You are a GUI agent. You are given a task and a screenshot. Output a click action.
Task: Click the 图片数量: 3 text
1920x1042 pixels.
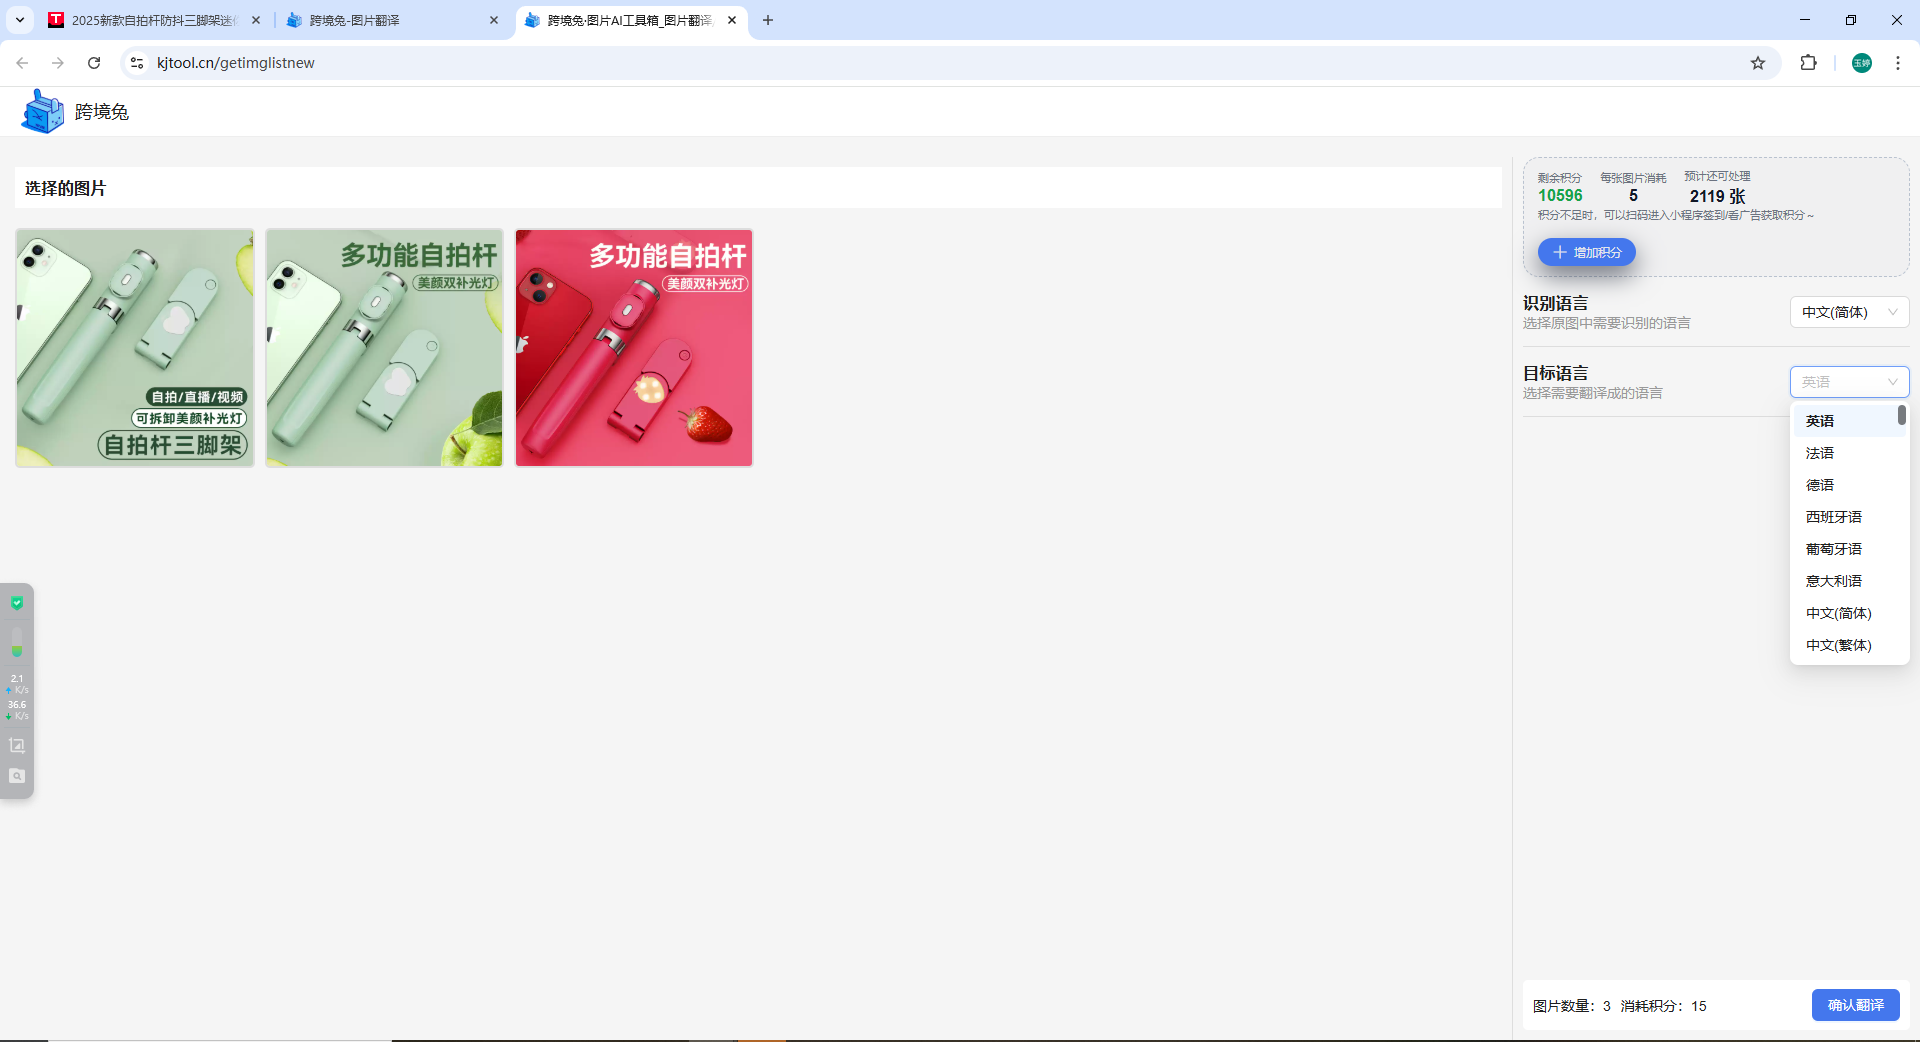click(x=1572, y=1006)
